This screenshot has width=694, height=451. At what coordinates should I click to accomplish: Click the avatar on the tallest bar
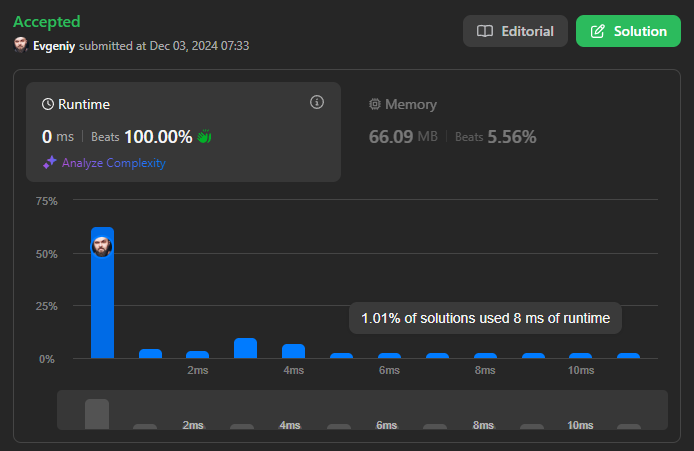[102, 246]
